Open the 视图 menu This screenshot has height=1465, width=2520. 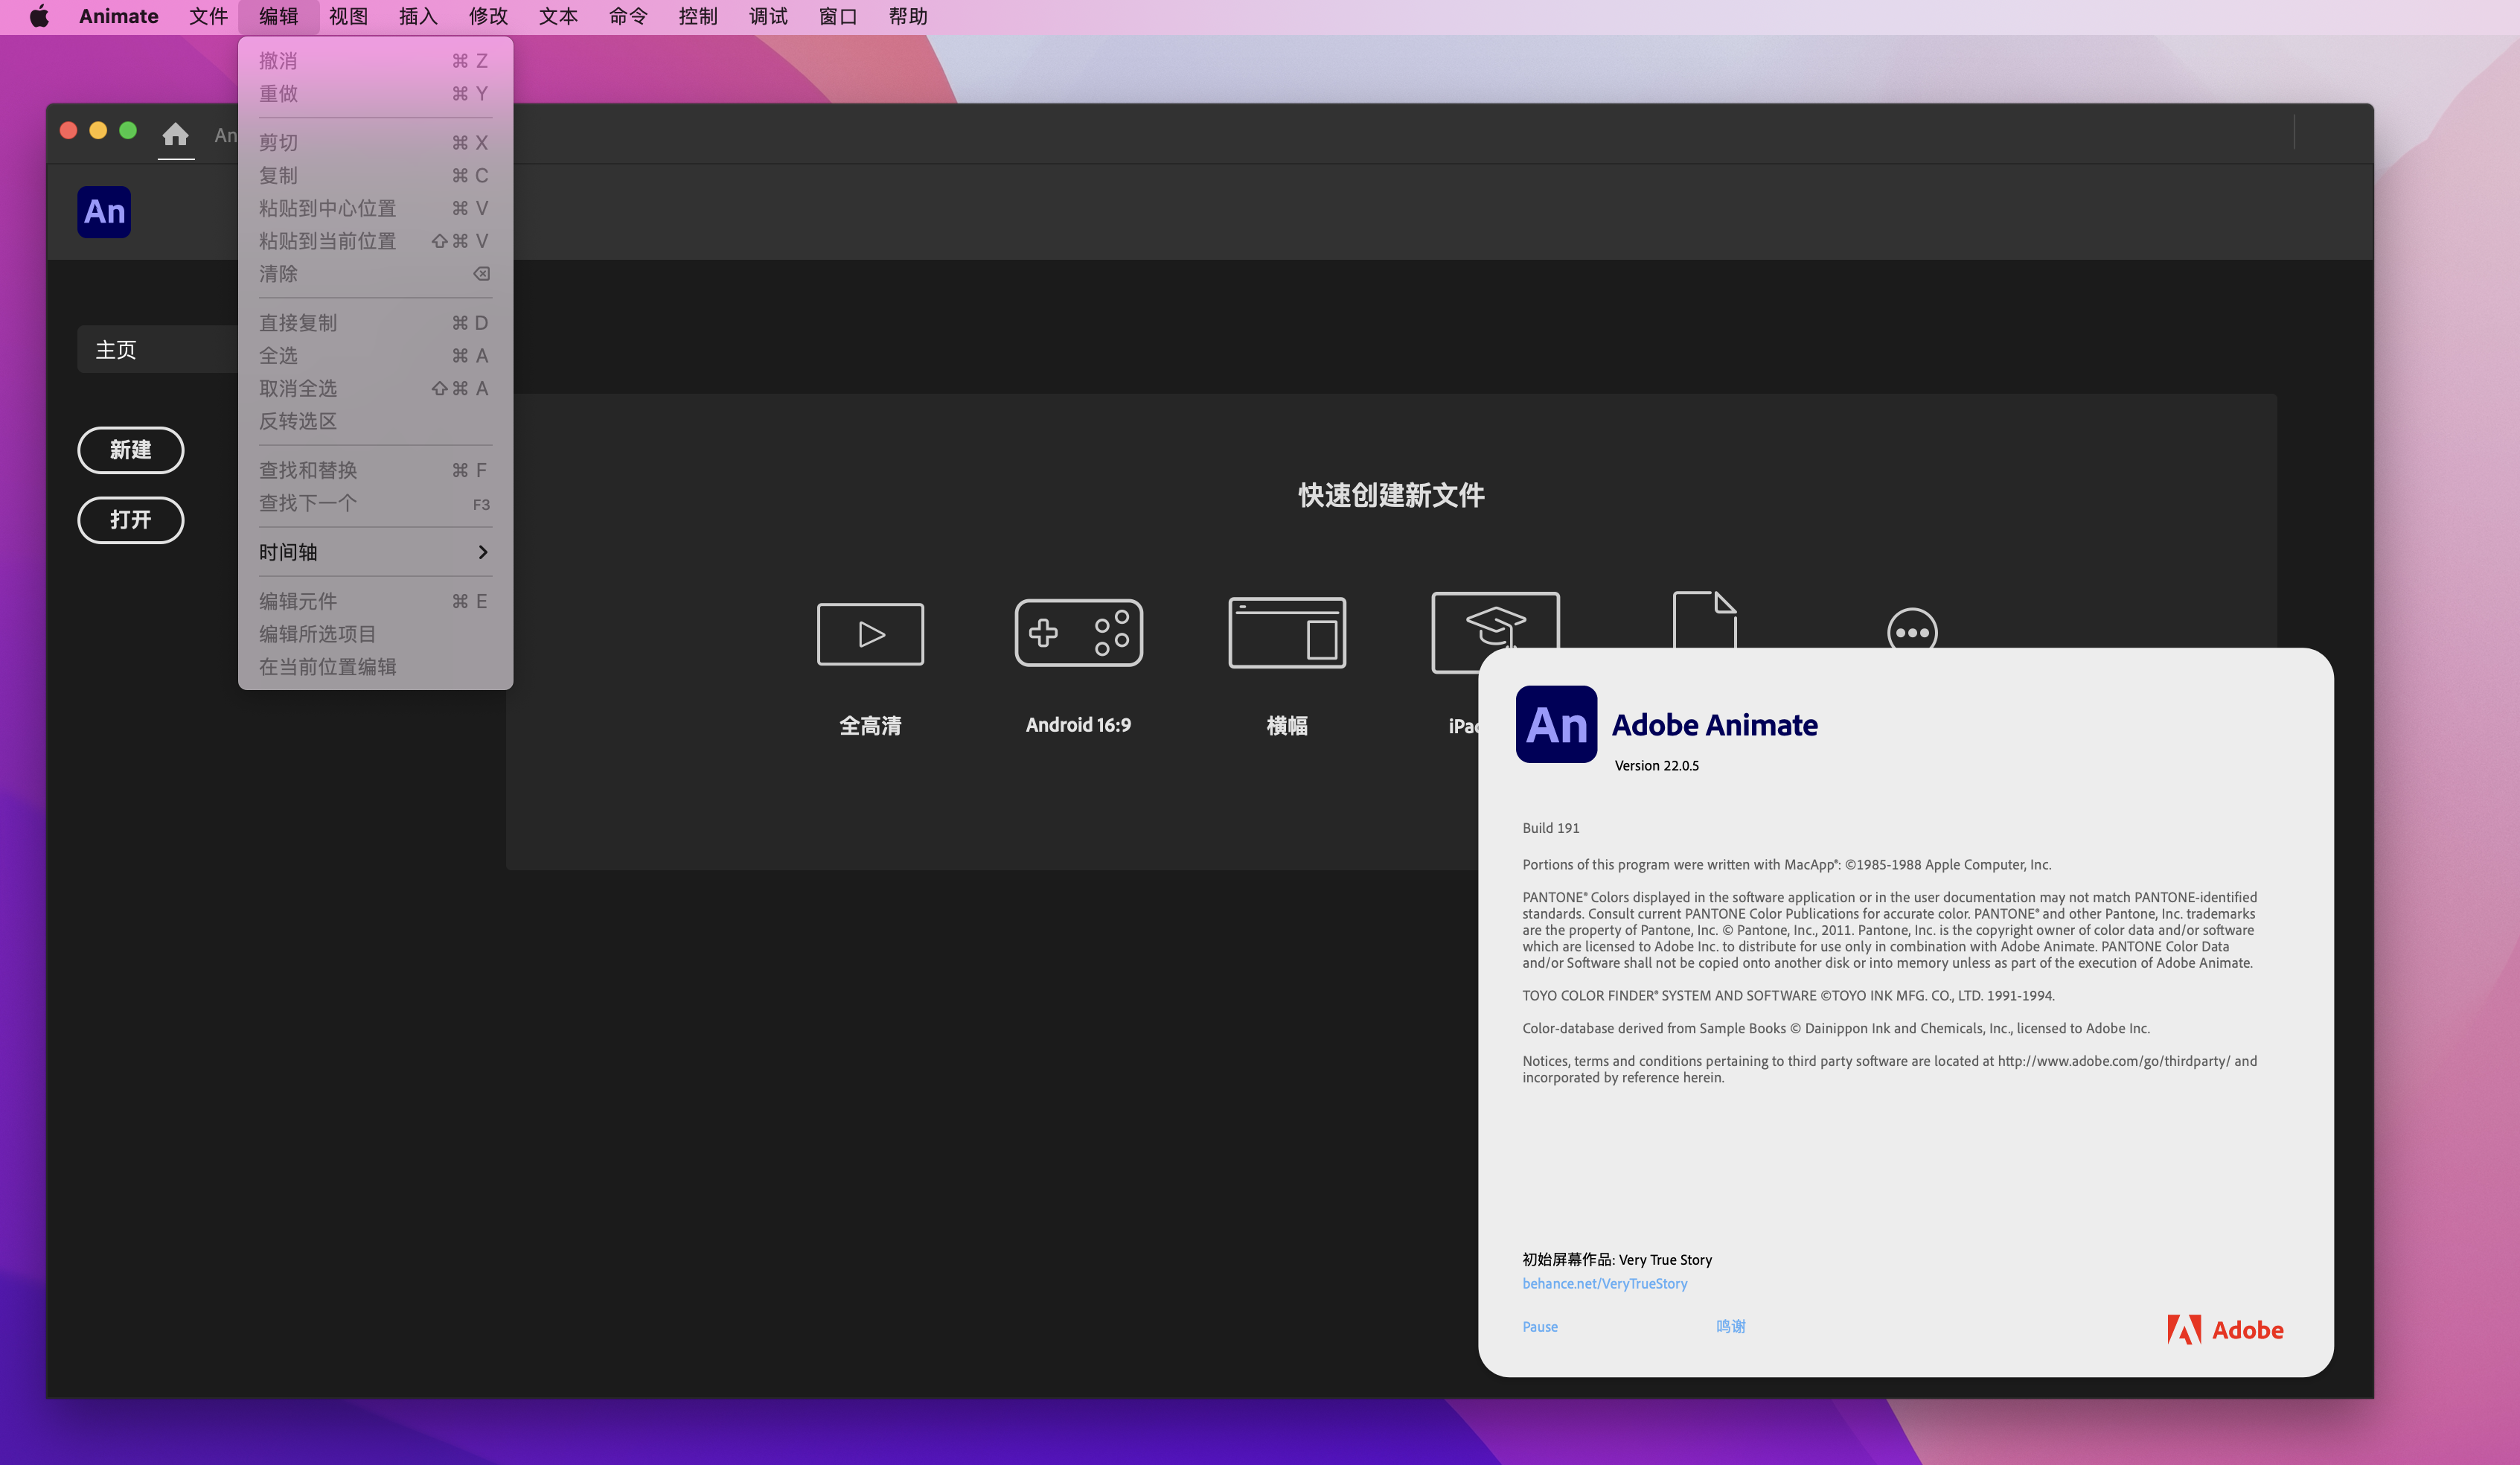[x=348, y=16]
